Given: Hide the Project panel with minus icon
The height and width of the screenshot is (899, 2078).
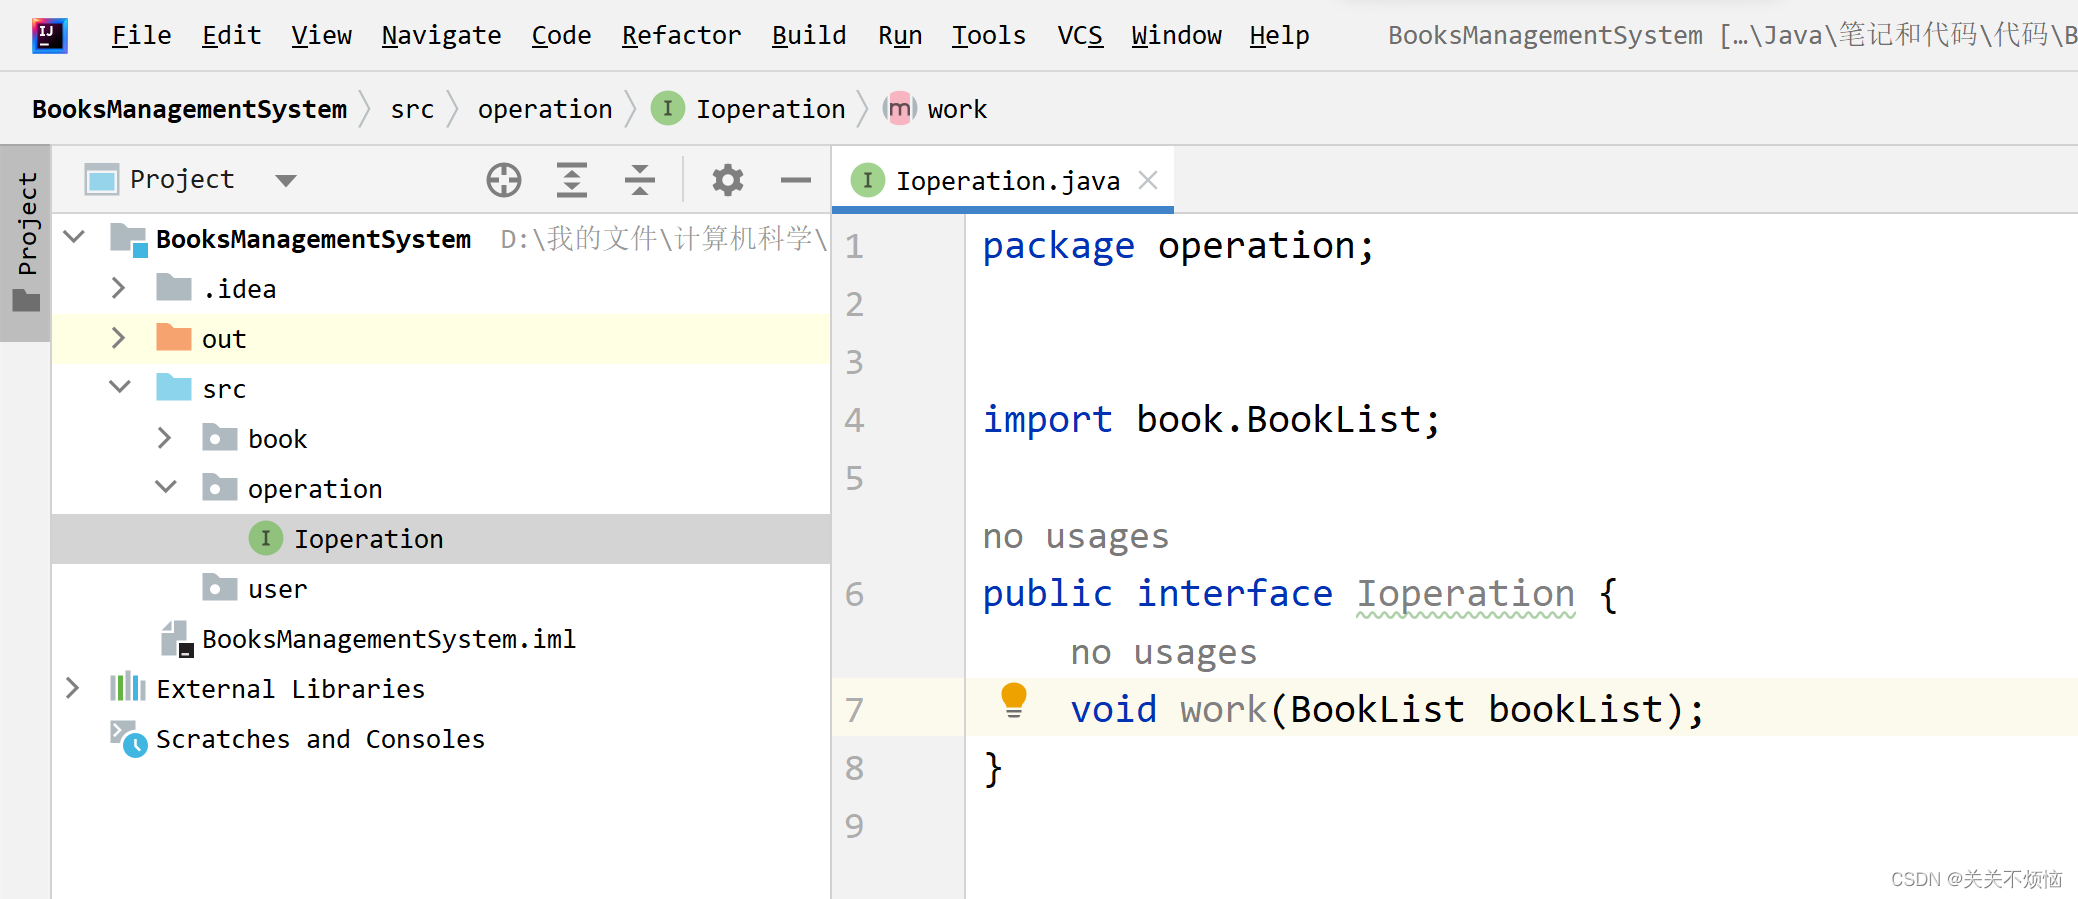Looking at the screenshot, I should 795,180.
